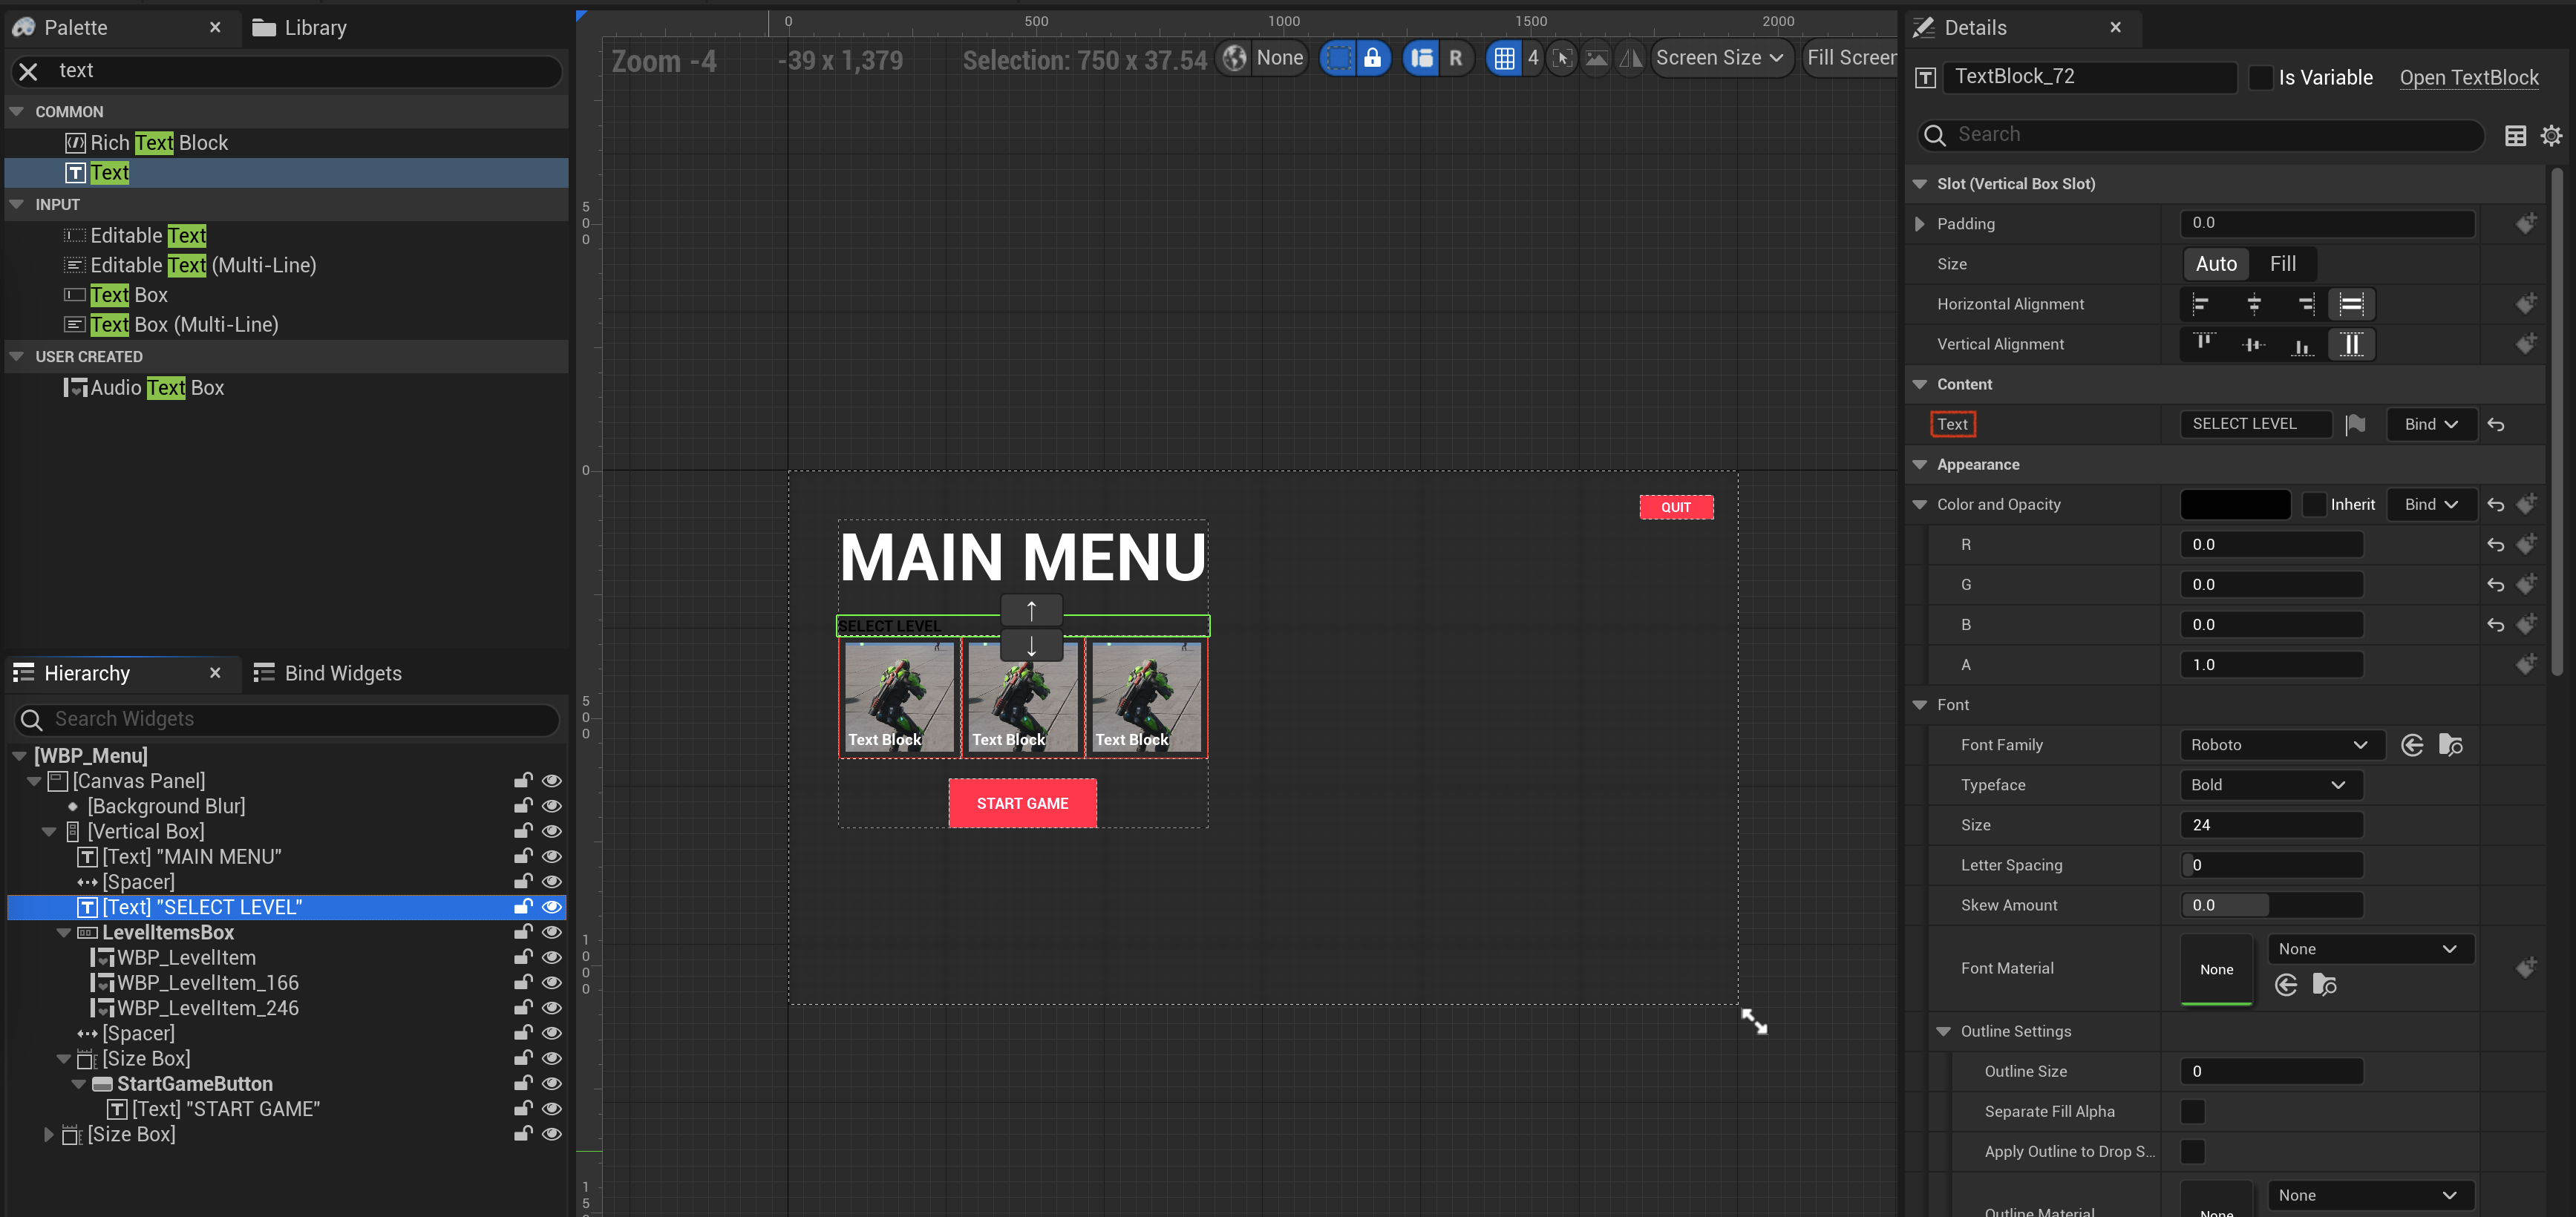The image size is (2576, 1217).
Task: Set vertical alignment to bottom
Action: pos(2302,344)
